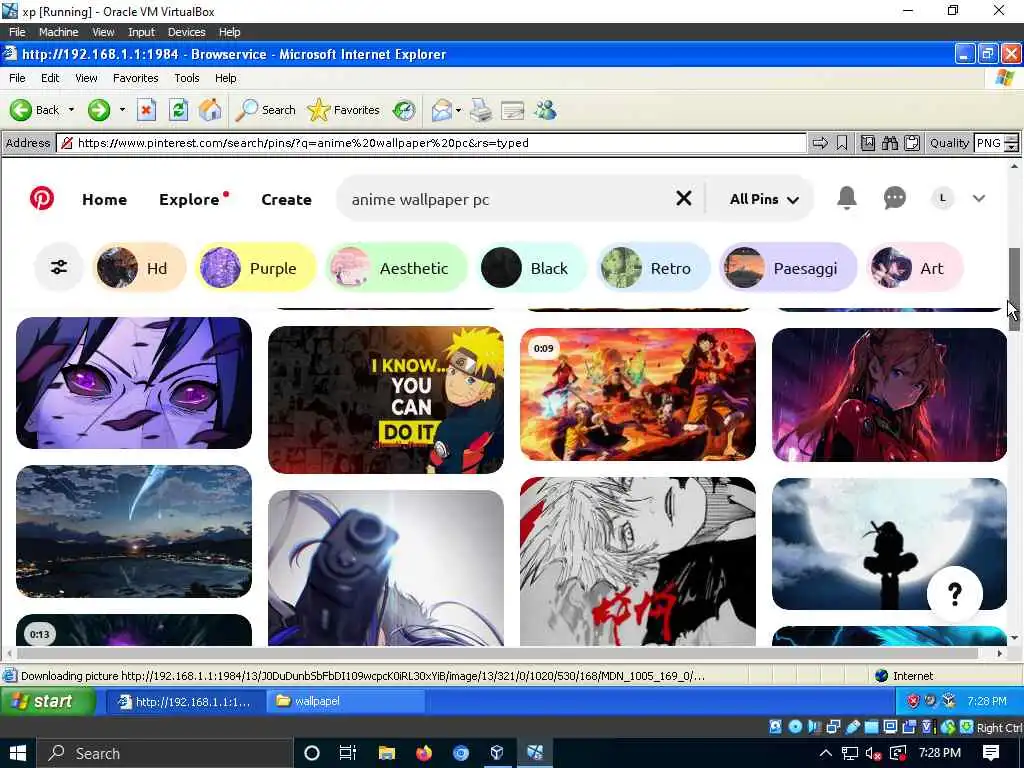The width and height of the screenshot is (1024, 768).
Task: Click the Browservice bookmark icon
Action: (x=842, y=143)
